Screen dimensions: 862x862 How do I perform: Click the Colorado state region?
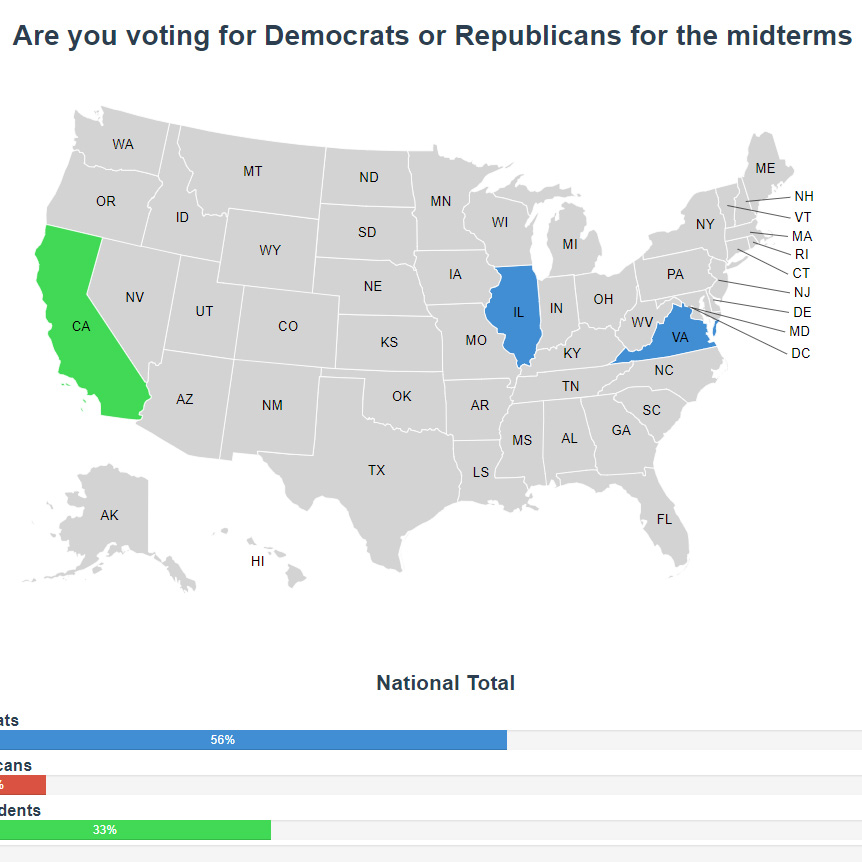click(288, 326)
